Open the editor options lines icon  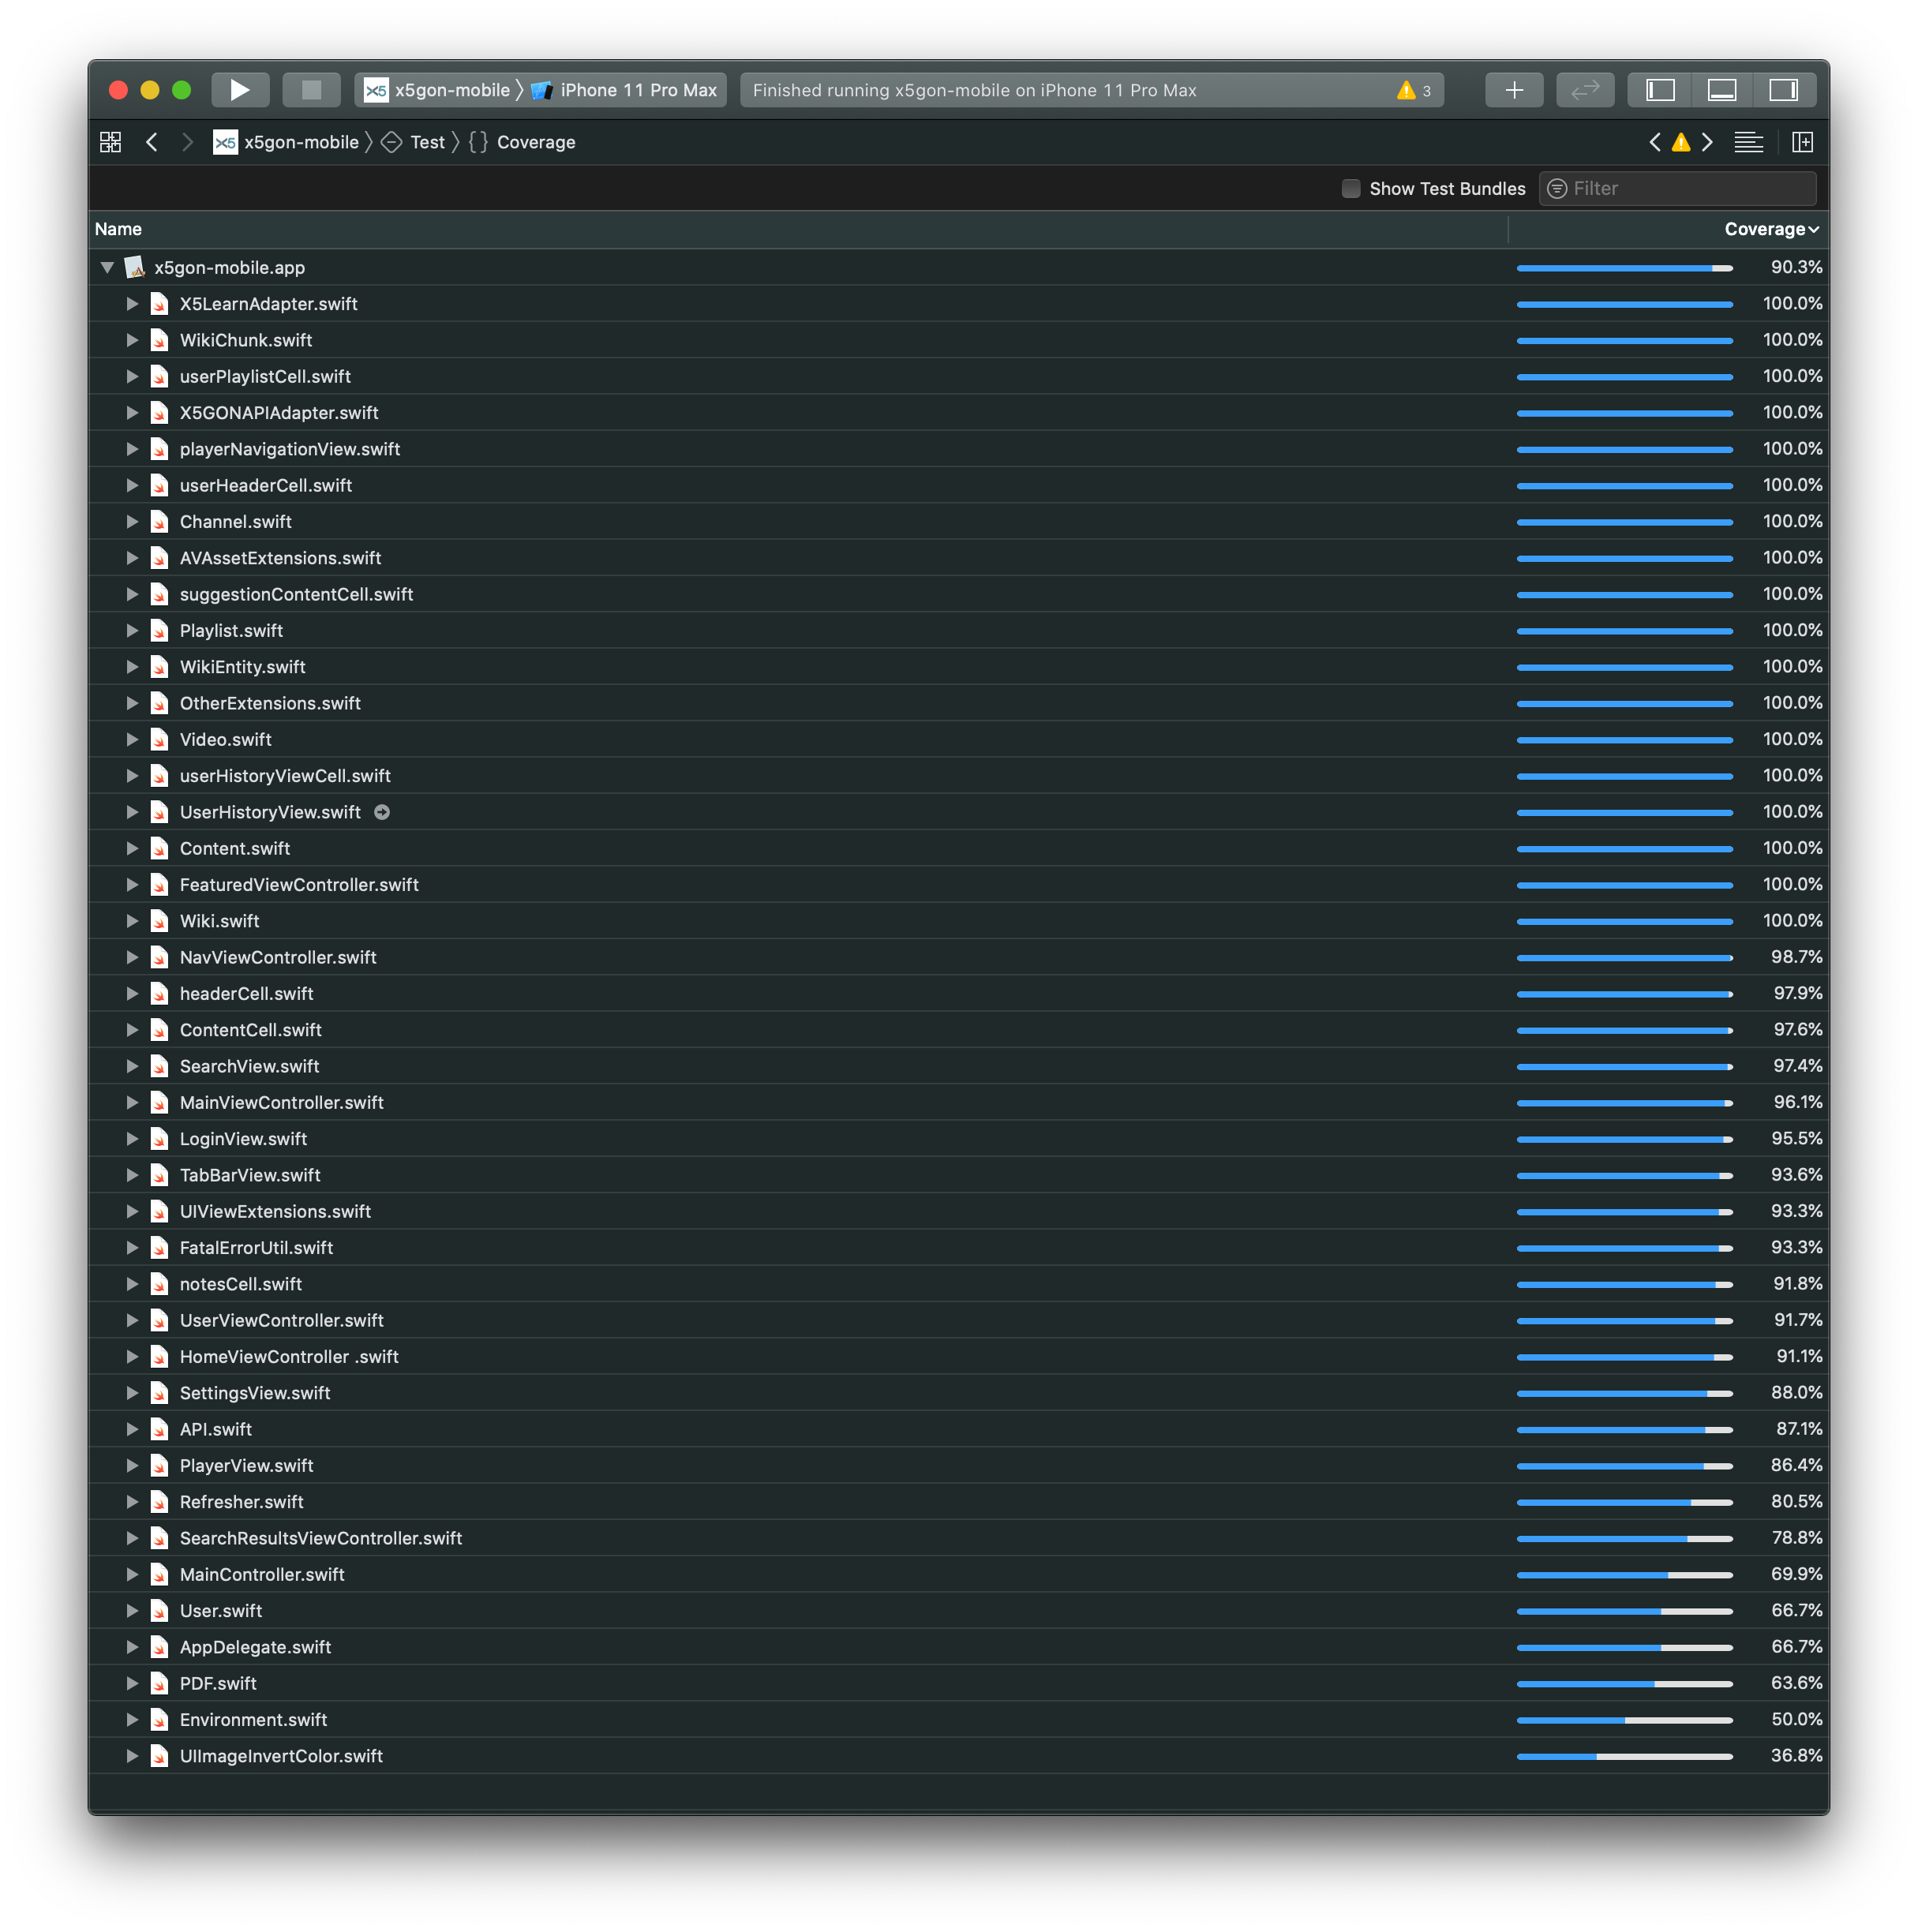coord(1748,142)
